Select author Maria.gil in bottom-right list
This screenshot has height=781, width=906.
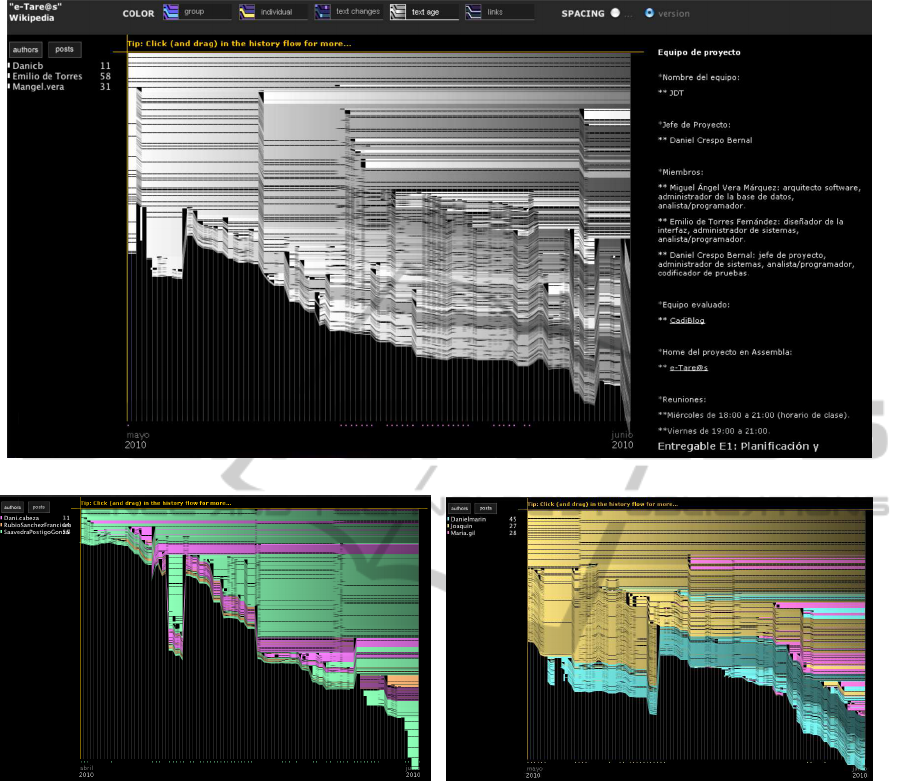pos(465,533)
